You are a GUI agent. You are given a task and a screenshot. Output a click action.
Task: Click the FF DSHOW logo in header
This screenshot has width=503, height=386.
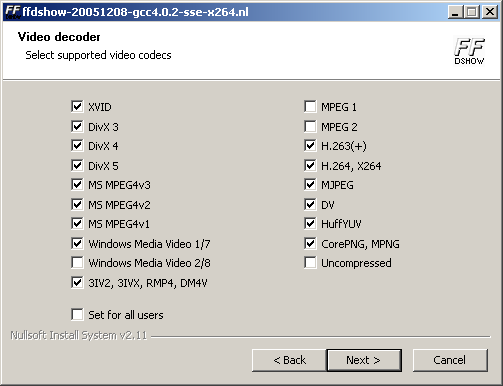click(x=469, y=51)
